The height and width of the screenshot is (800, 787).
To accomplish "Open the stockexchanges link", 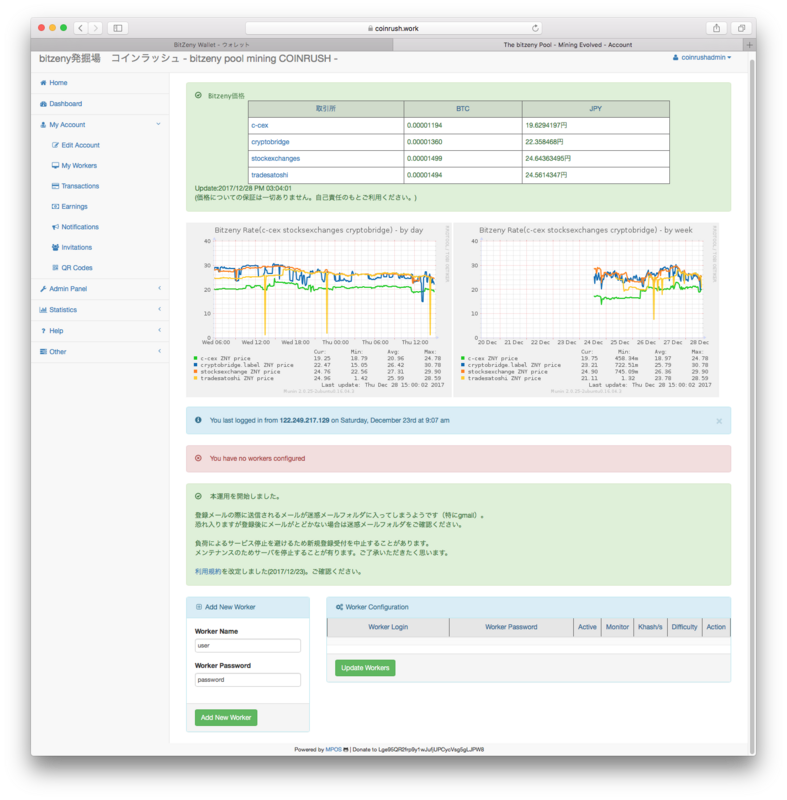I will click(x=275, y=159).
